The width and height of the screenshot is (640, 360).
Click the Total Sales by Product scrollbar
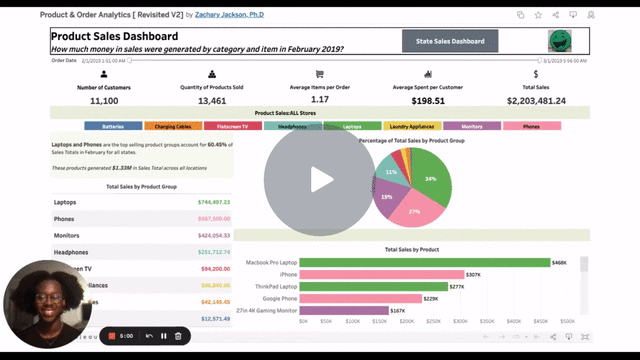tap(584, 285)
